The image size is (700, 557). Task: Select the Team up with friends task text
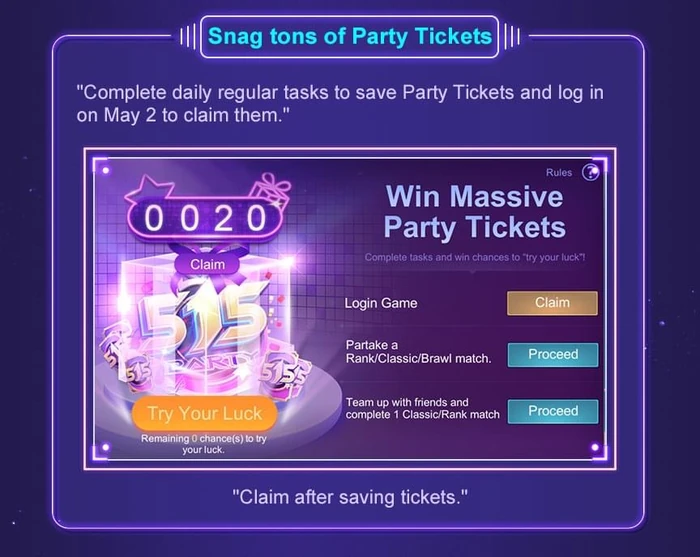click(422, 408)
